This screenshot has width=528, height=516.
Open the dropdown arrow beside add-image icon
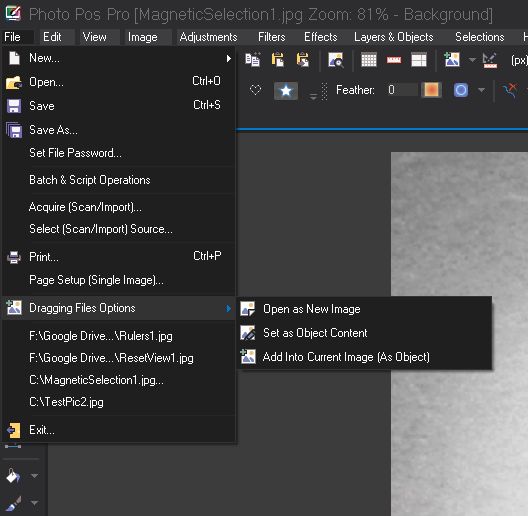click(472, 60)
